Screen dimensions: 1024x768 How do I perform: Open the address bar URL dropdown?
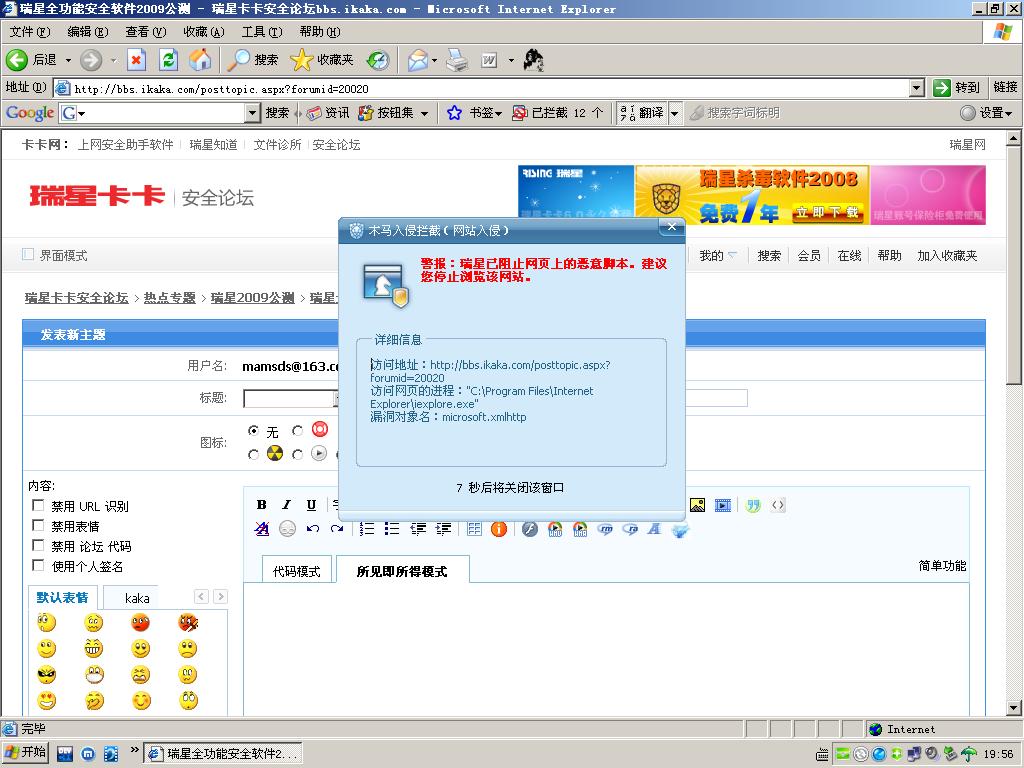[917, 88]
